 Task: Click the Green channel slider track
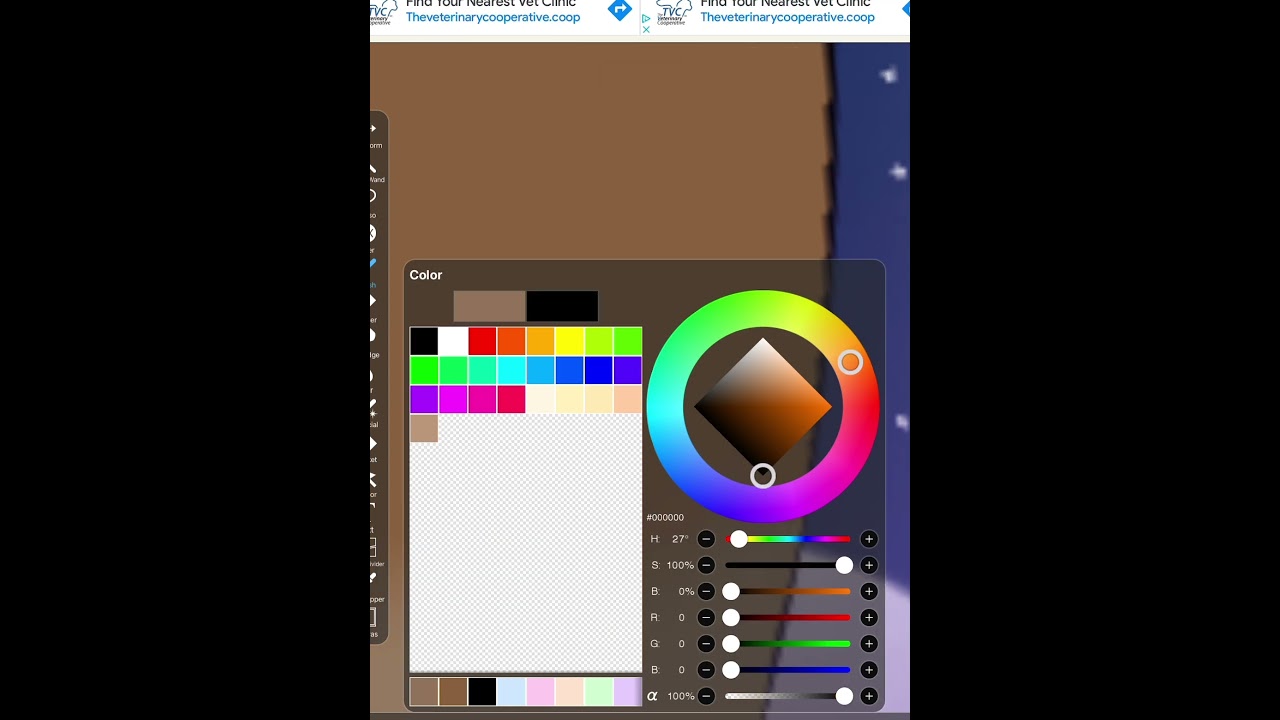tap(790, 644)
